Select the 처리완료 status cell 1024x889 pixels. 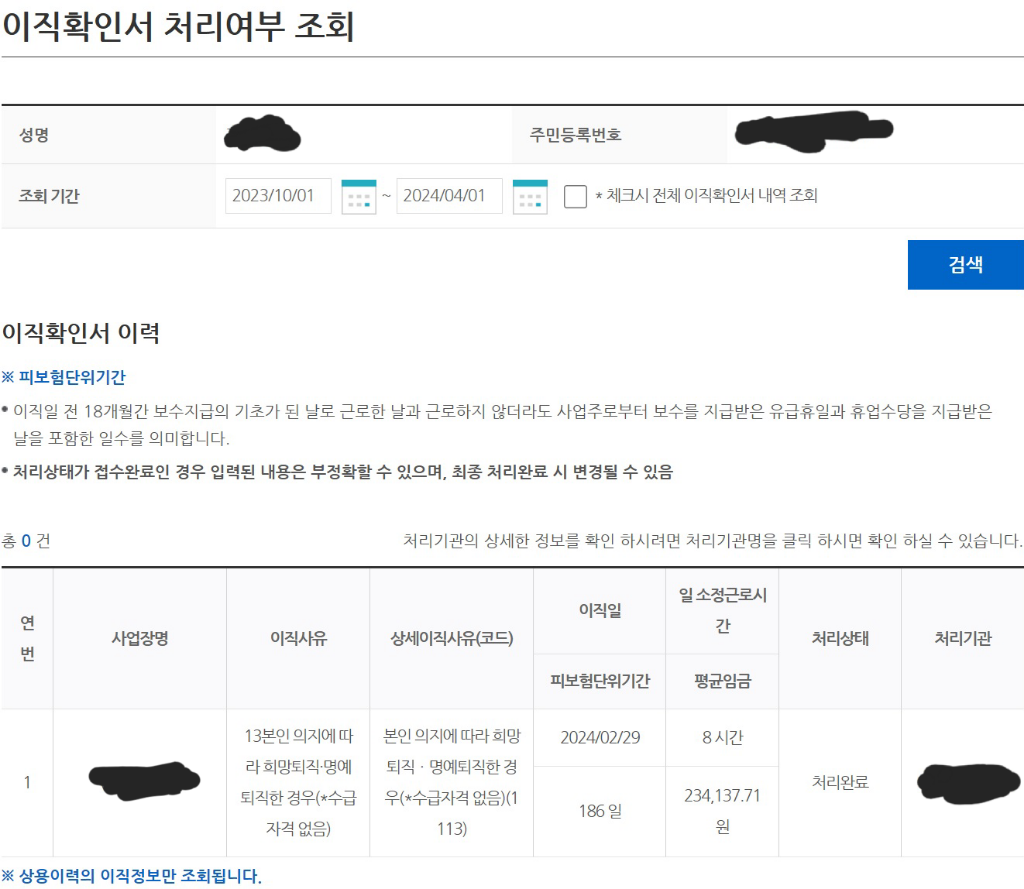tap(839, 782)
